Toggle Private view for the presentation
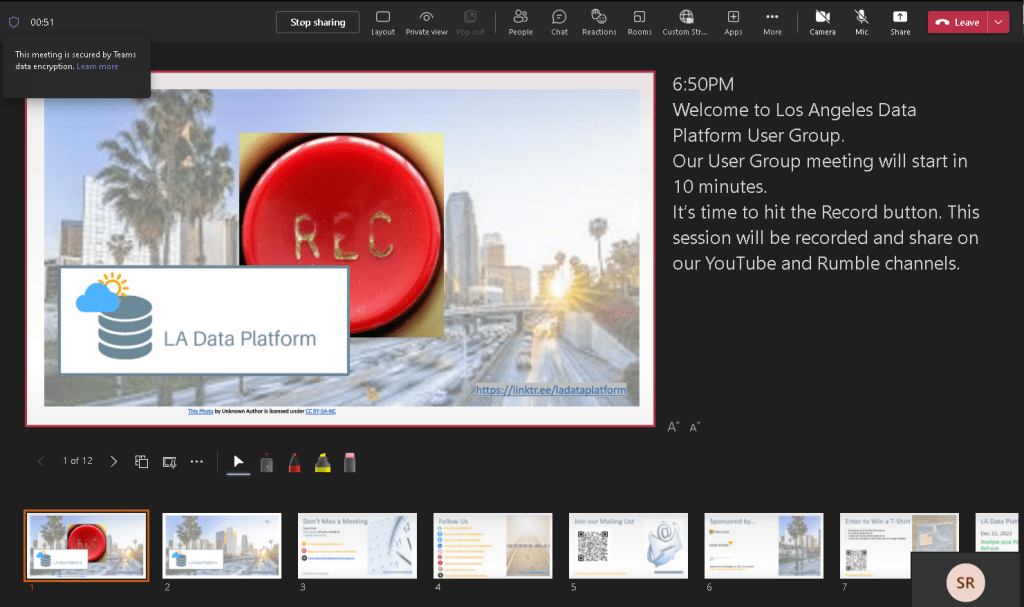The height and width of the screenshot is (607, 1024). click(x=426, y=21)
